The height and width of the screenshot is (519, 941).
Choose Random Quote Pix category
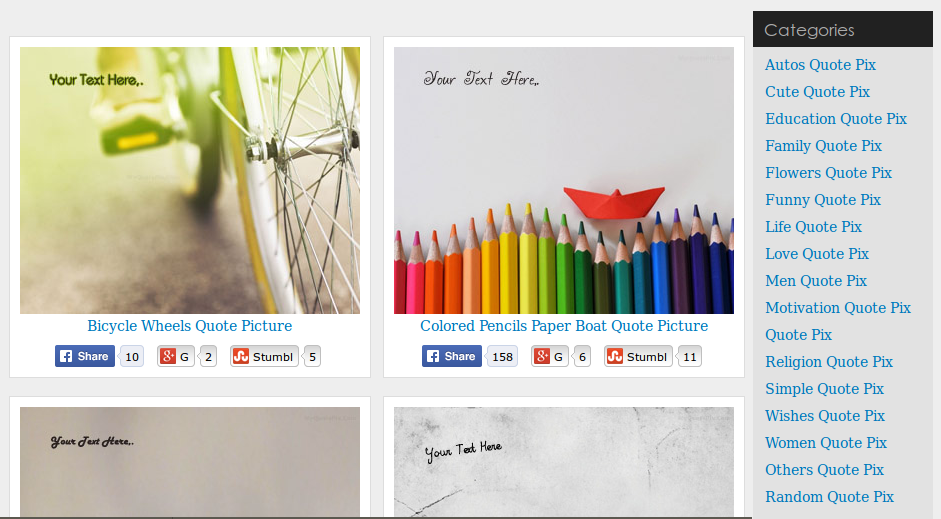pos(829,497)
